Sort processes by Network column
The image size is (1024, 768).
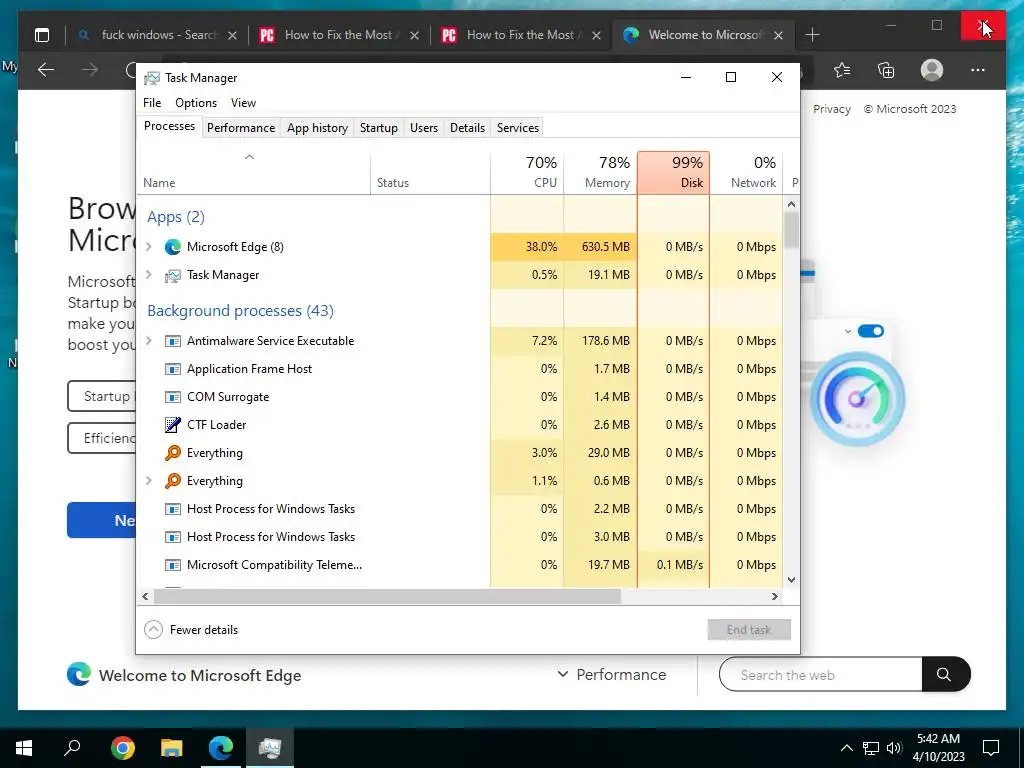[x=746, y=173]
